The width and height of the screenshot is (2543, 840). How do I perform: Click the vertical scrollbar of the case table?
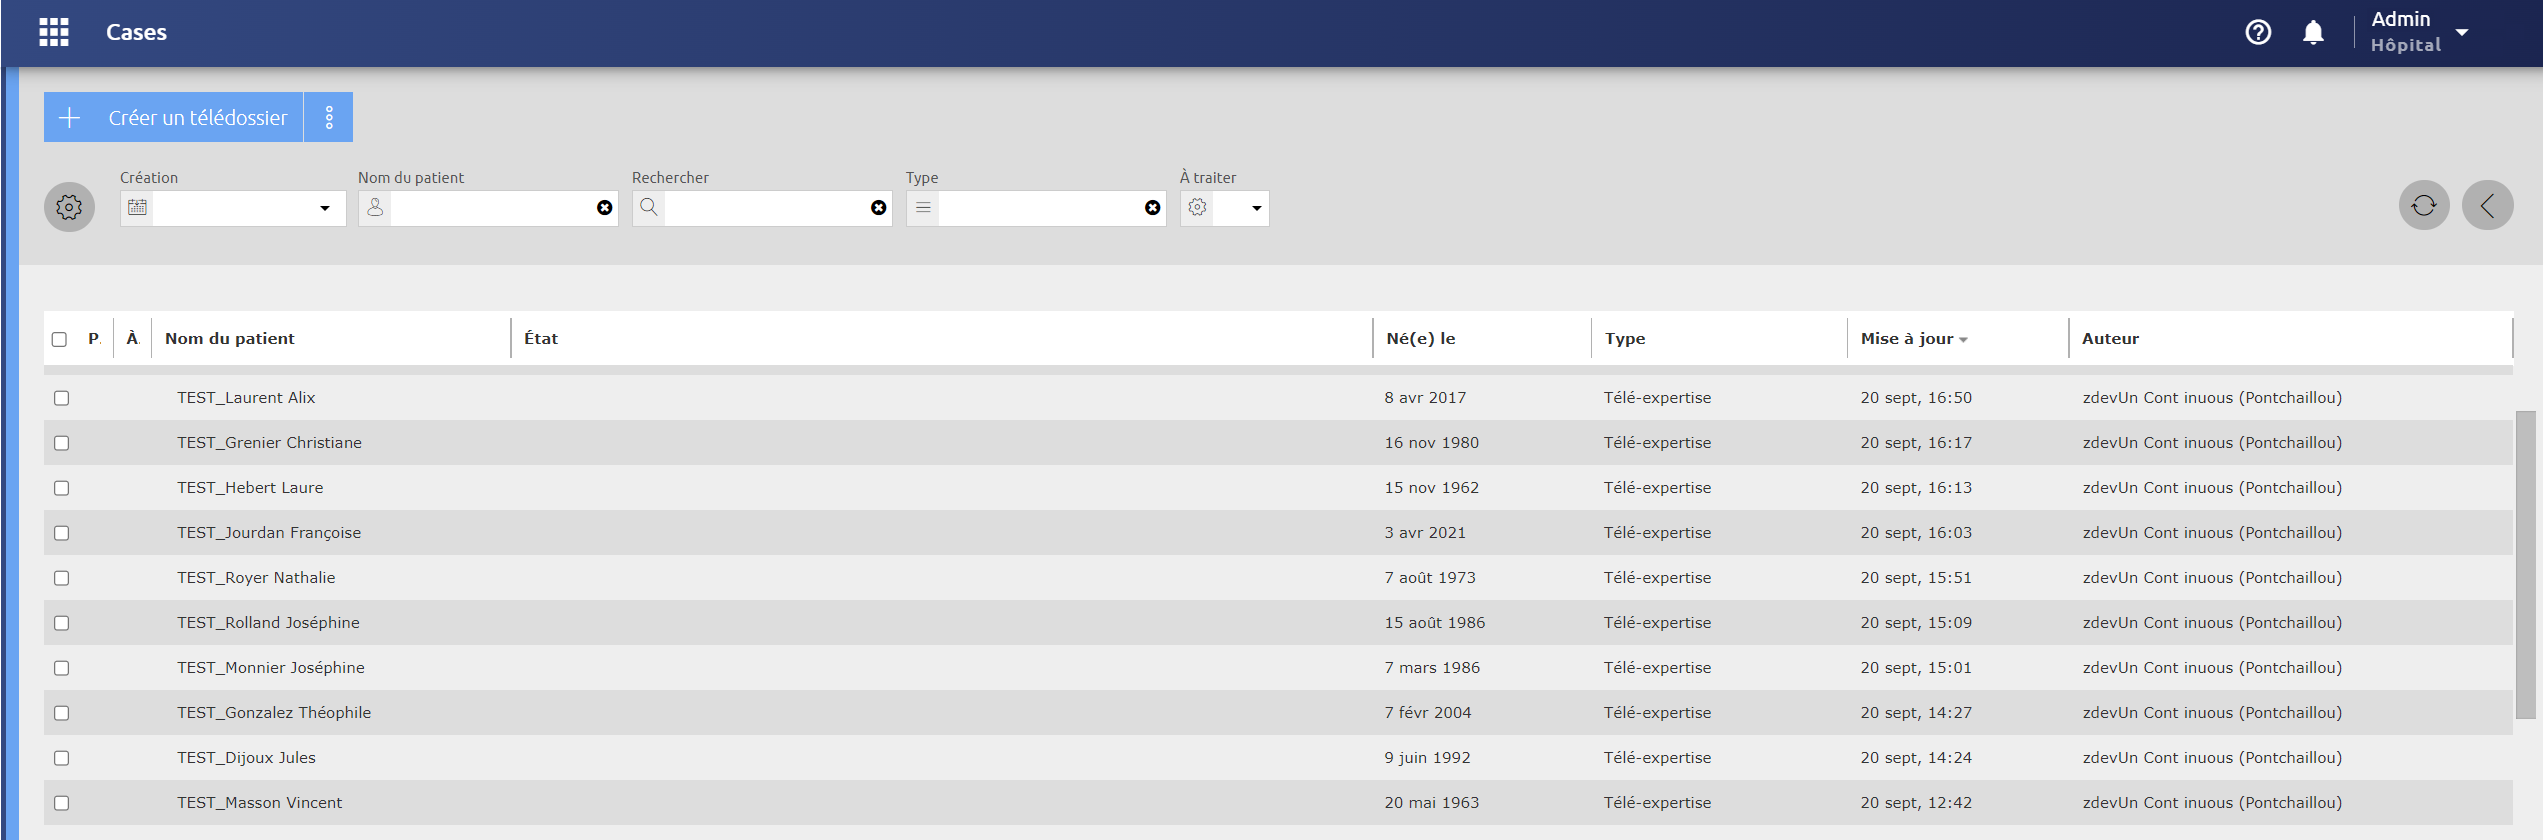pos(2525,564)
